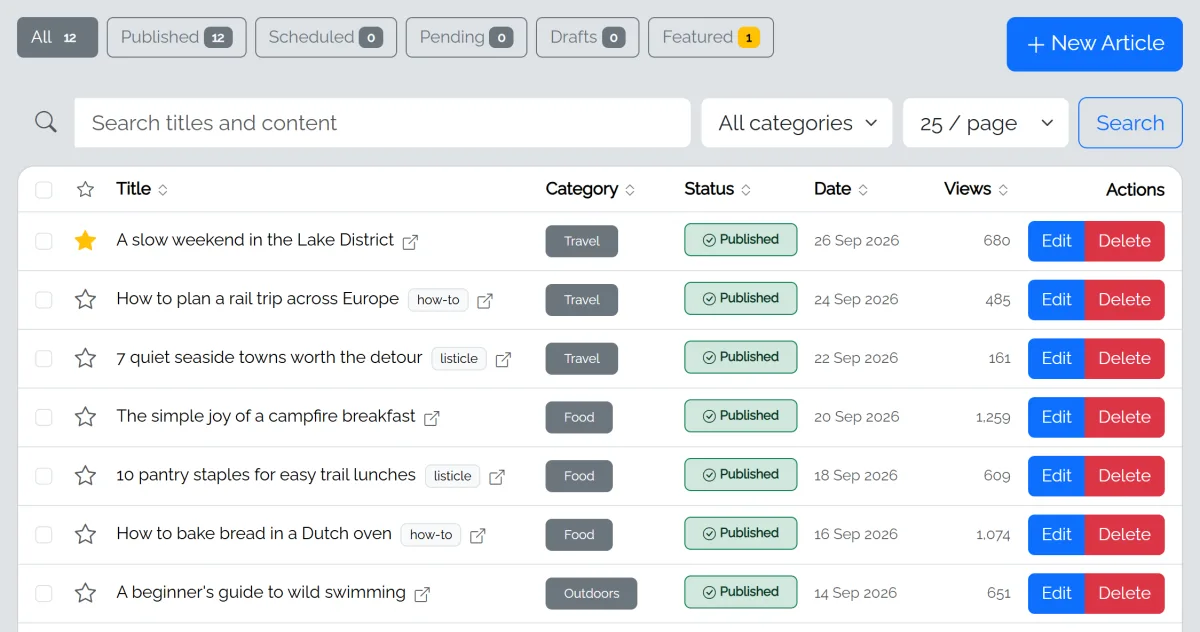This screenshot has height=632, width=1200.
Task: Open wild swimming external link icon
Action: click(422, 594)
